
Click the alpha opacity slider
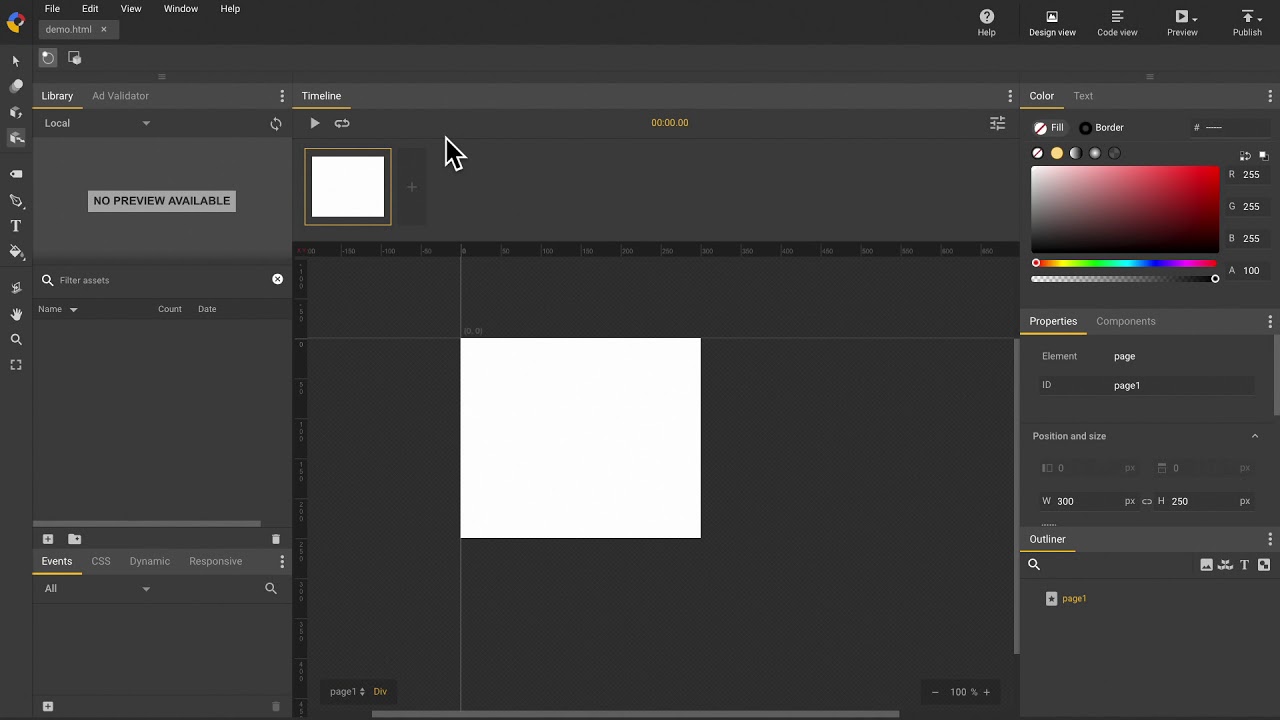pos(1125,279)
